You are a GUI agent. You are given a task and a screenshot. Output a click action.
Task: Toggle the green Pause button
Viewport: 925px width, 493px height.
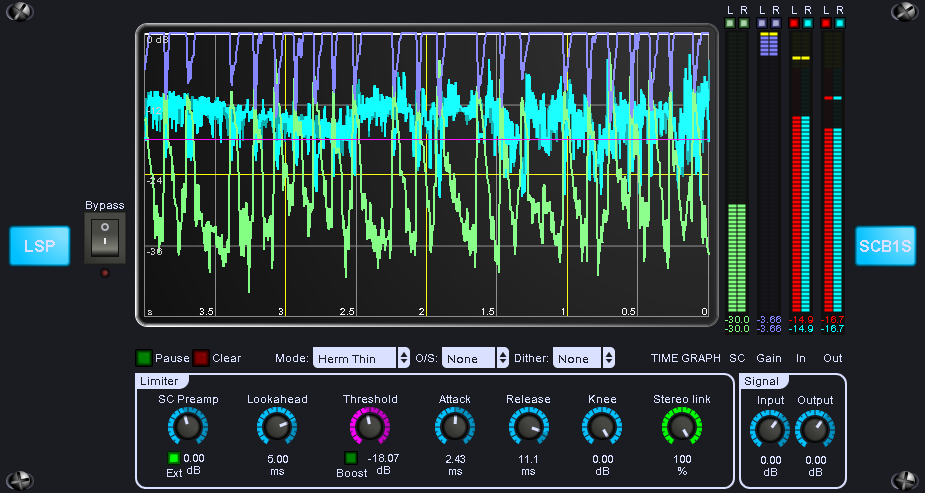(144, 358)
